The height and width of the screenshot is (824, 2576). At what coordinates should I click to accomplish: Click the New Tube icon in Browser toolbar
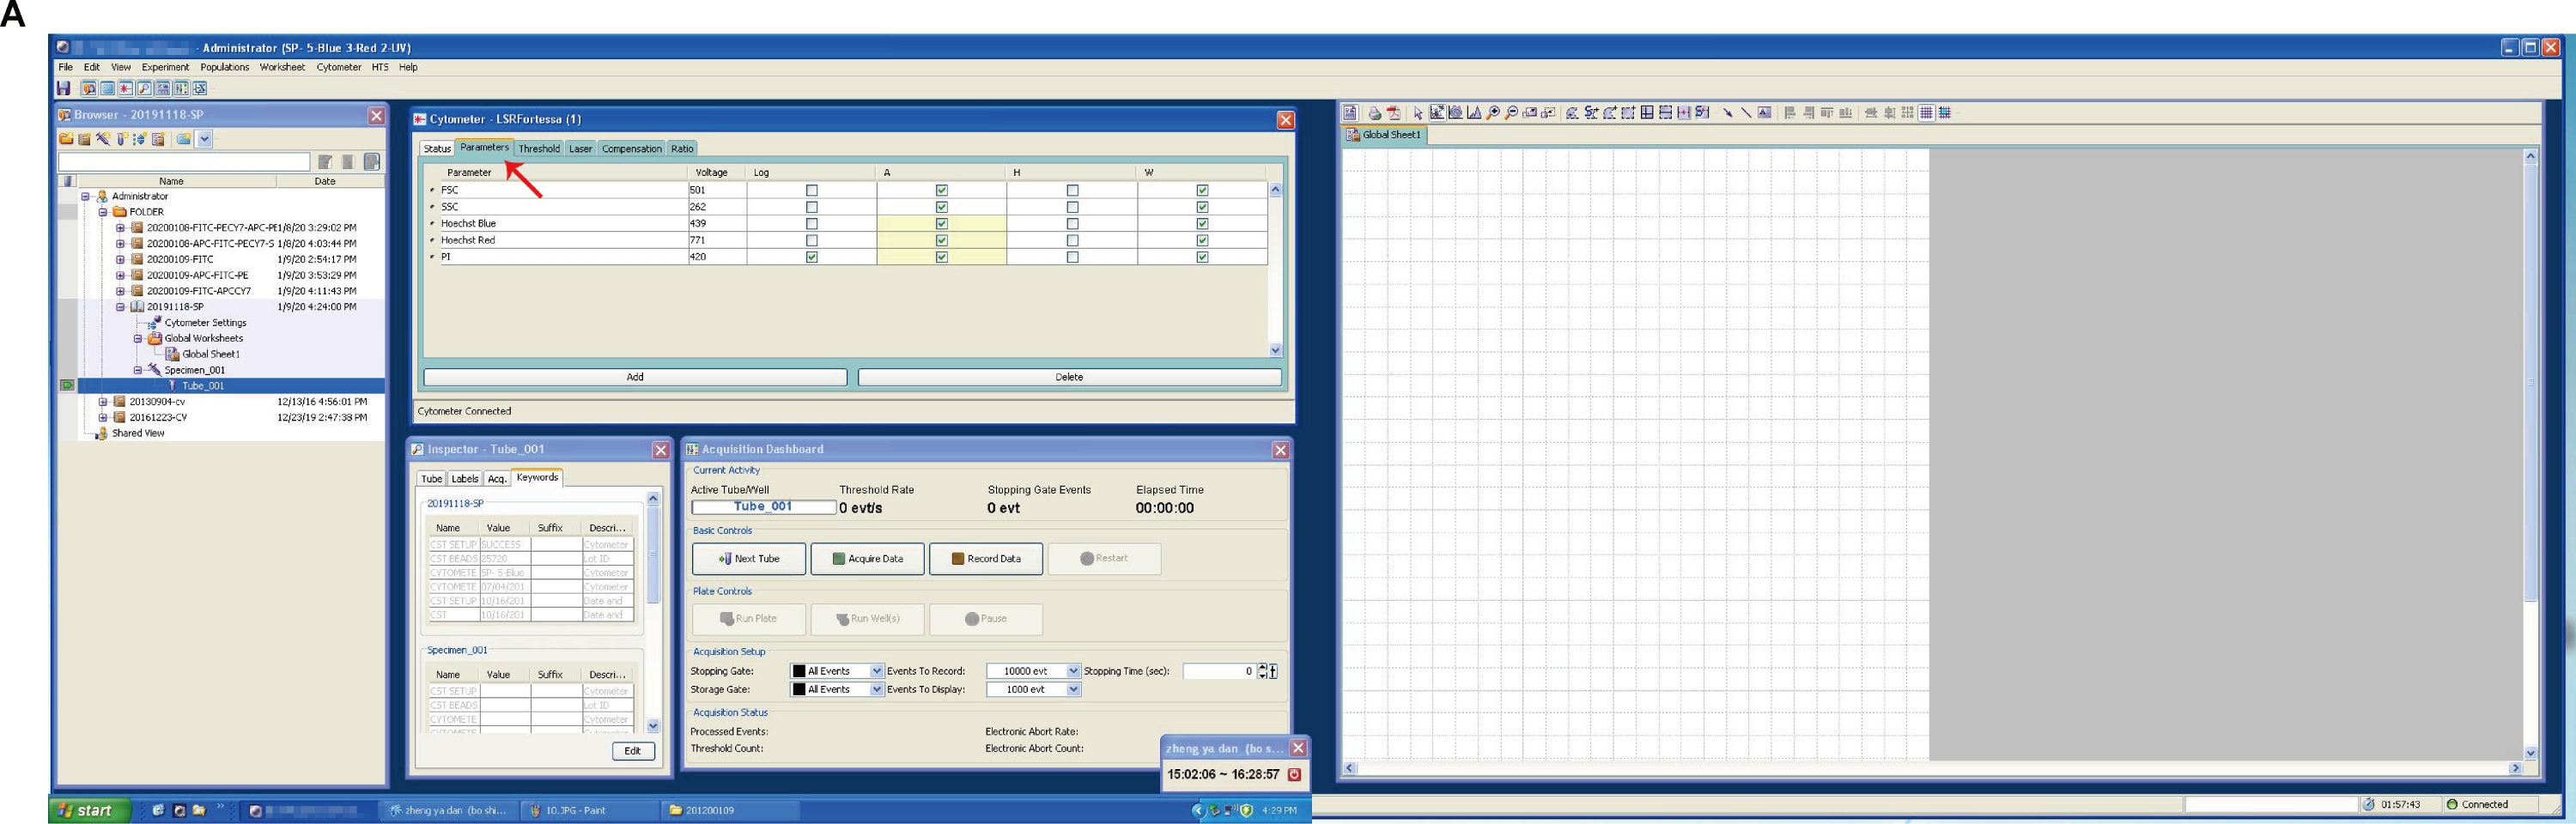coord(121,139)
